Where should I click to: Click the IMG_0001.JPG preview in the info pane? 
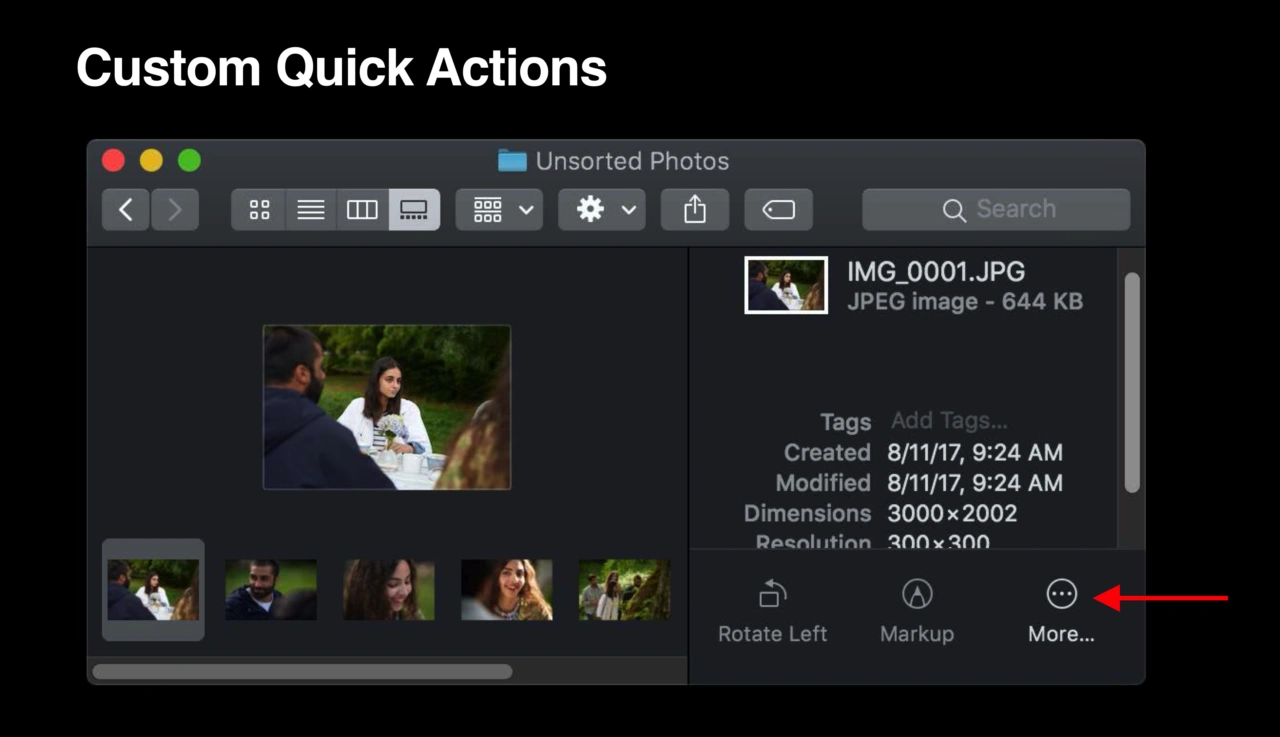pos(786,285)
